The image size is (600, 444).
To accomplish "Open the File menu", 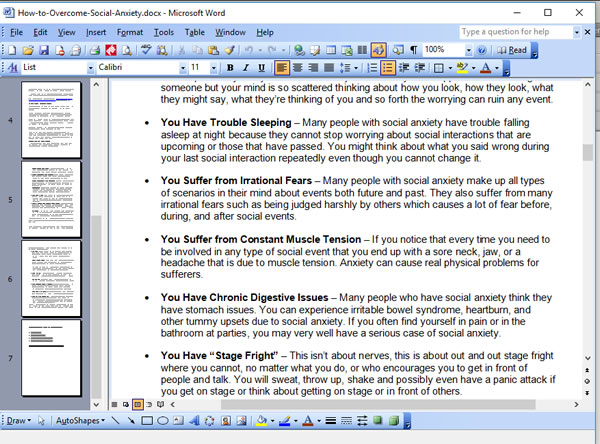I will click(x=16, y=33).
